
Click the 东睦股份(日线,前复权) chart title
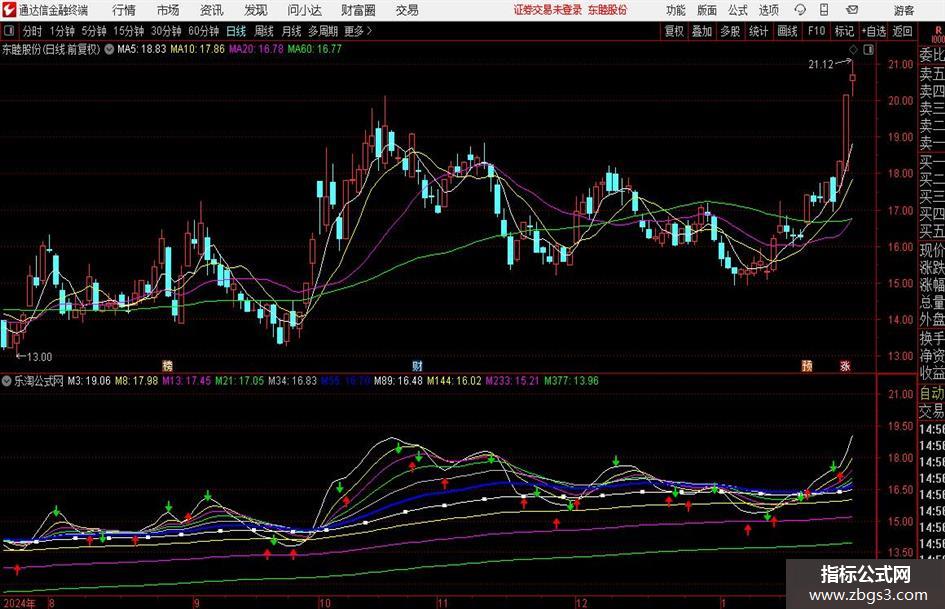pyautogui.click(x=51, y=49)
